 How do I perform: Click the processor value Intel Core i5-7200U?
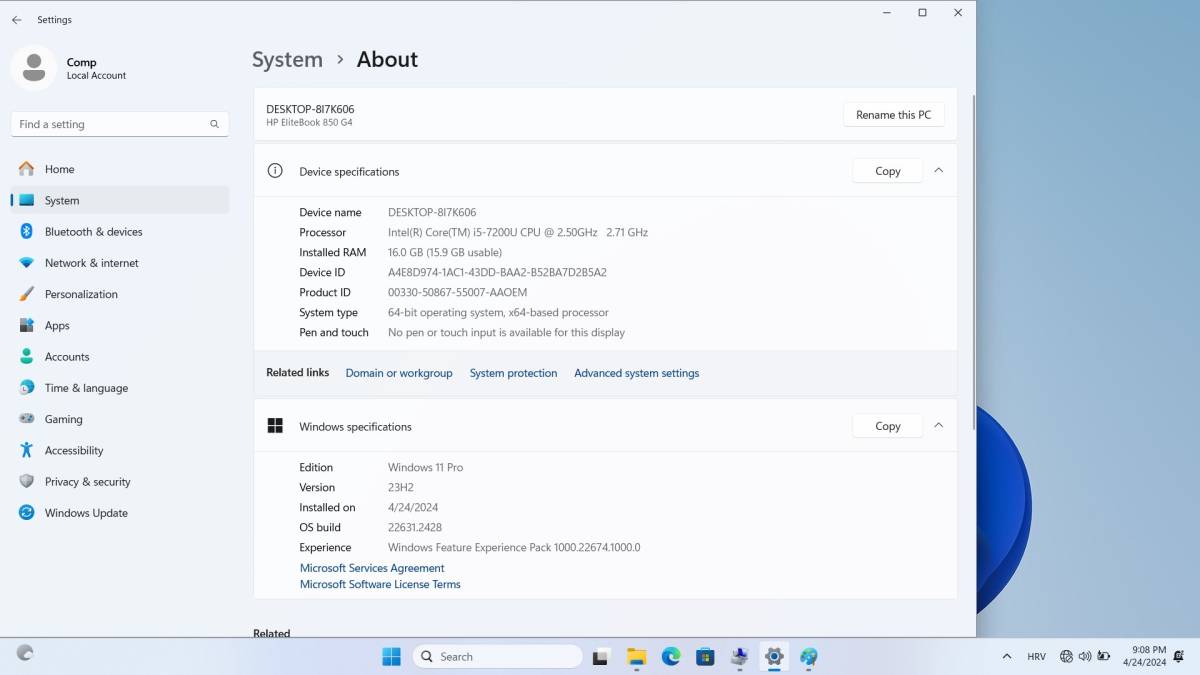pos(518,232)
